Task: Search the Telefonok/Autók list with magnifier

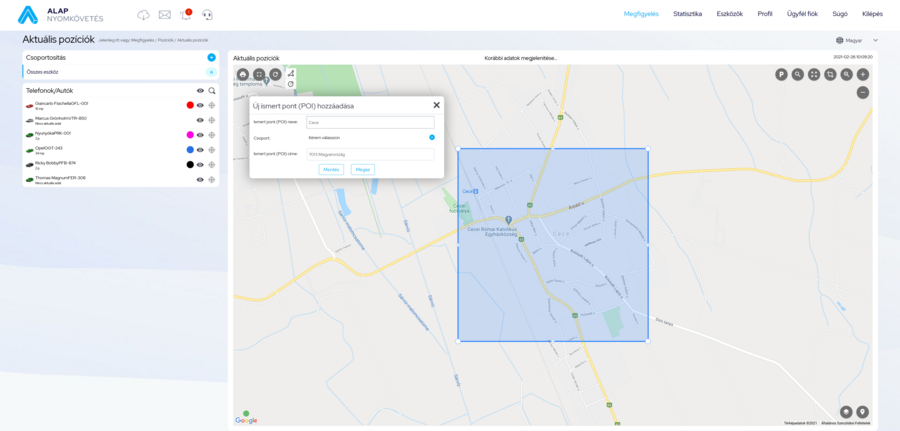Action: (212, 90)
